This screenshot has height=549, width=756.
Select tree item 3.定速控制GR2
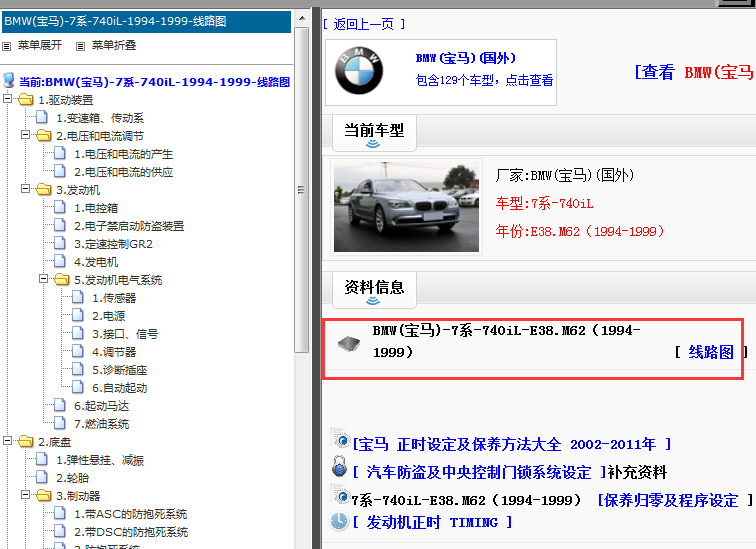tap(113, 244)
